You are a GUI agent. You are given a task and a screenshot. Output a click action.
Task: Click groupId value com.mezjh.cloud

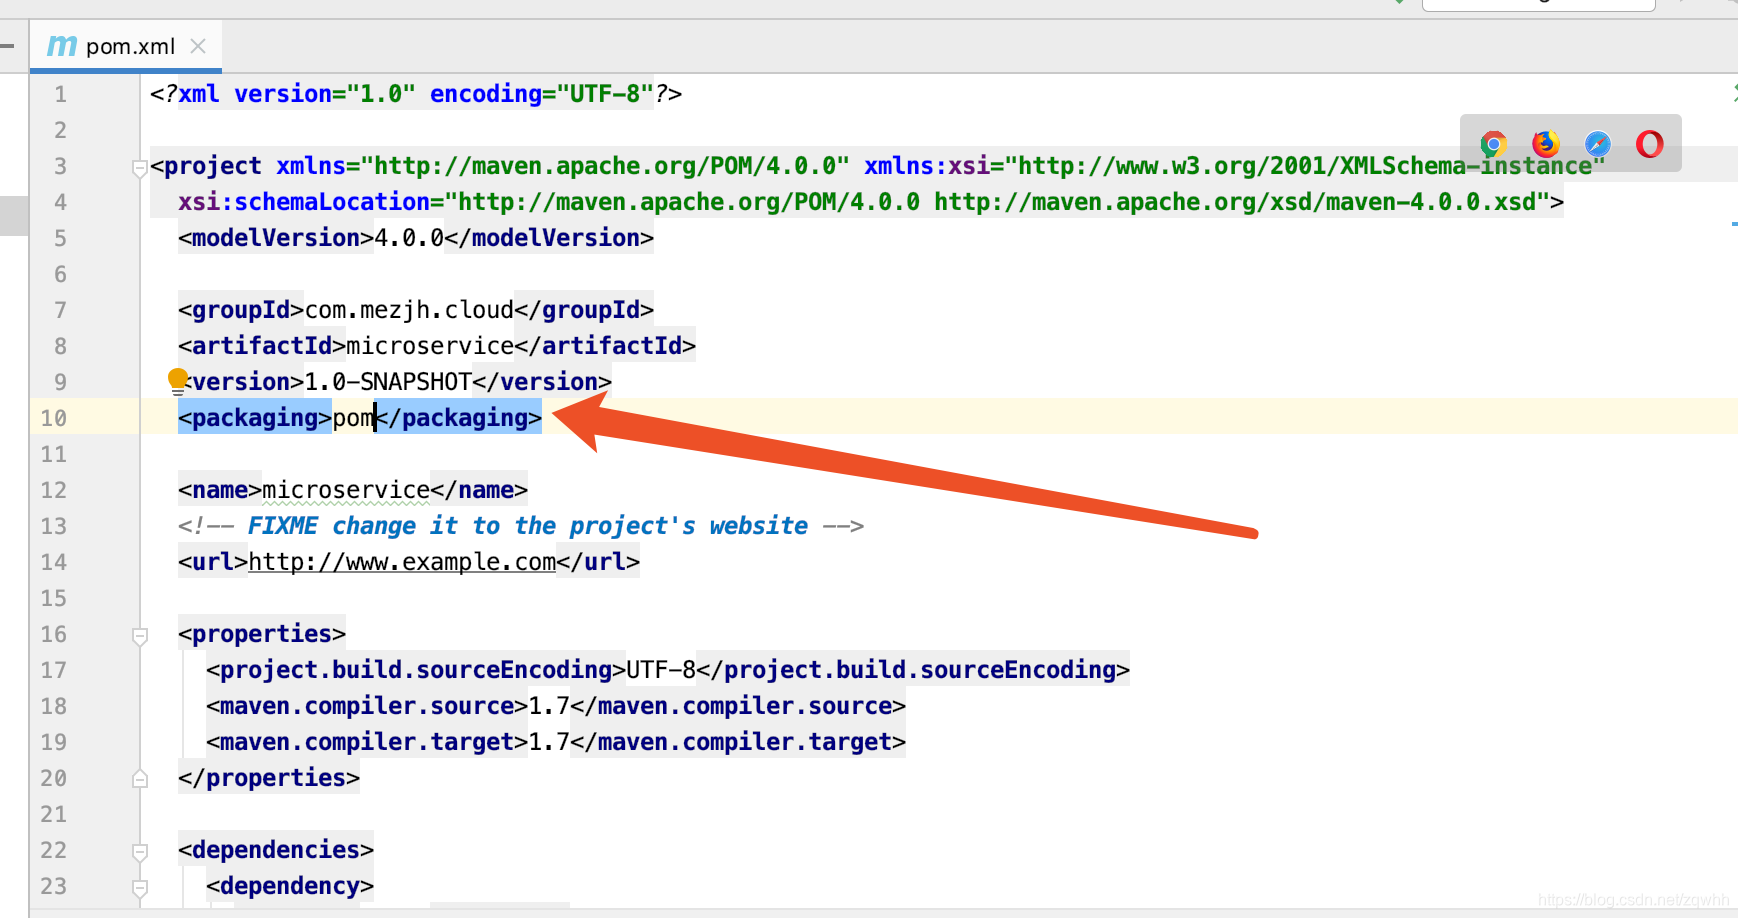[x=409, y=310]
